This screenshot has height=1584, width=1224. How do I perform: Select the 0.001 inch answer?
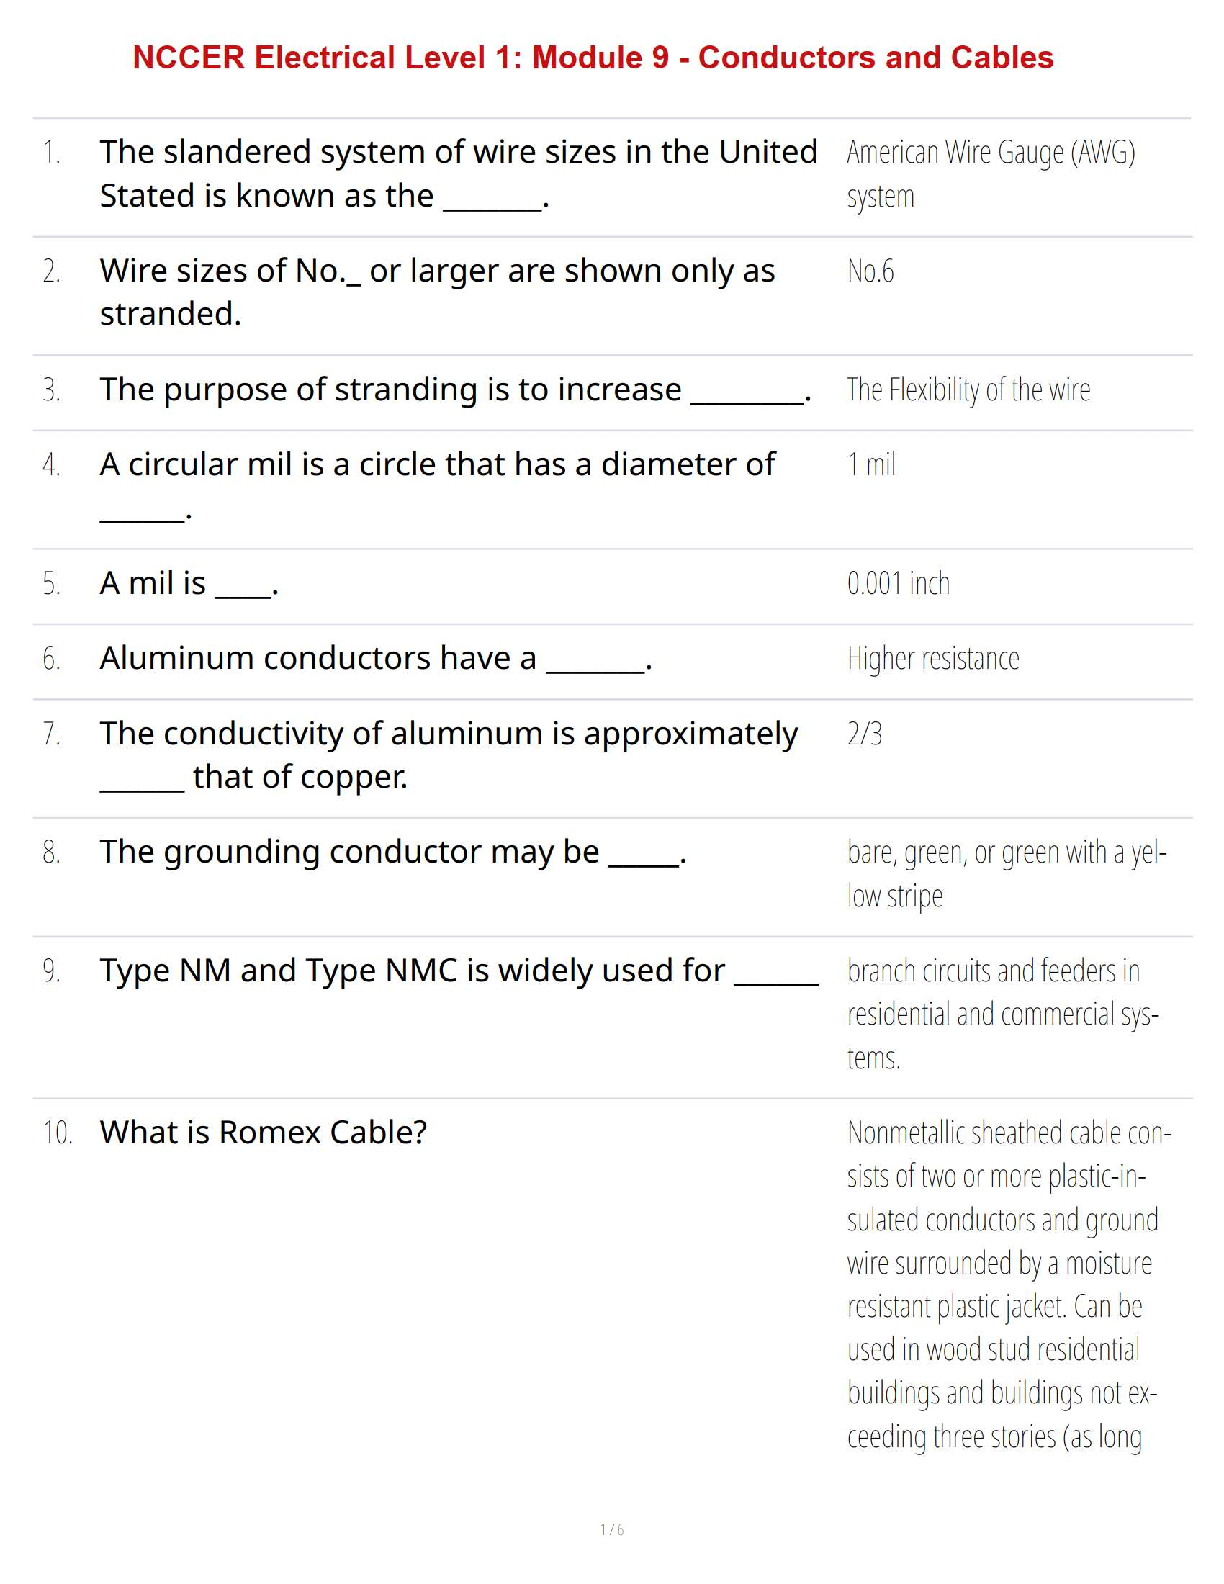pos(898,584)
